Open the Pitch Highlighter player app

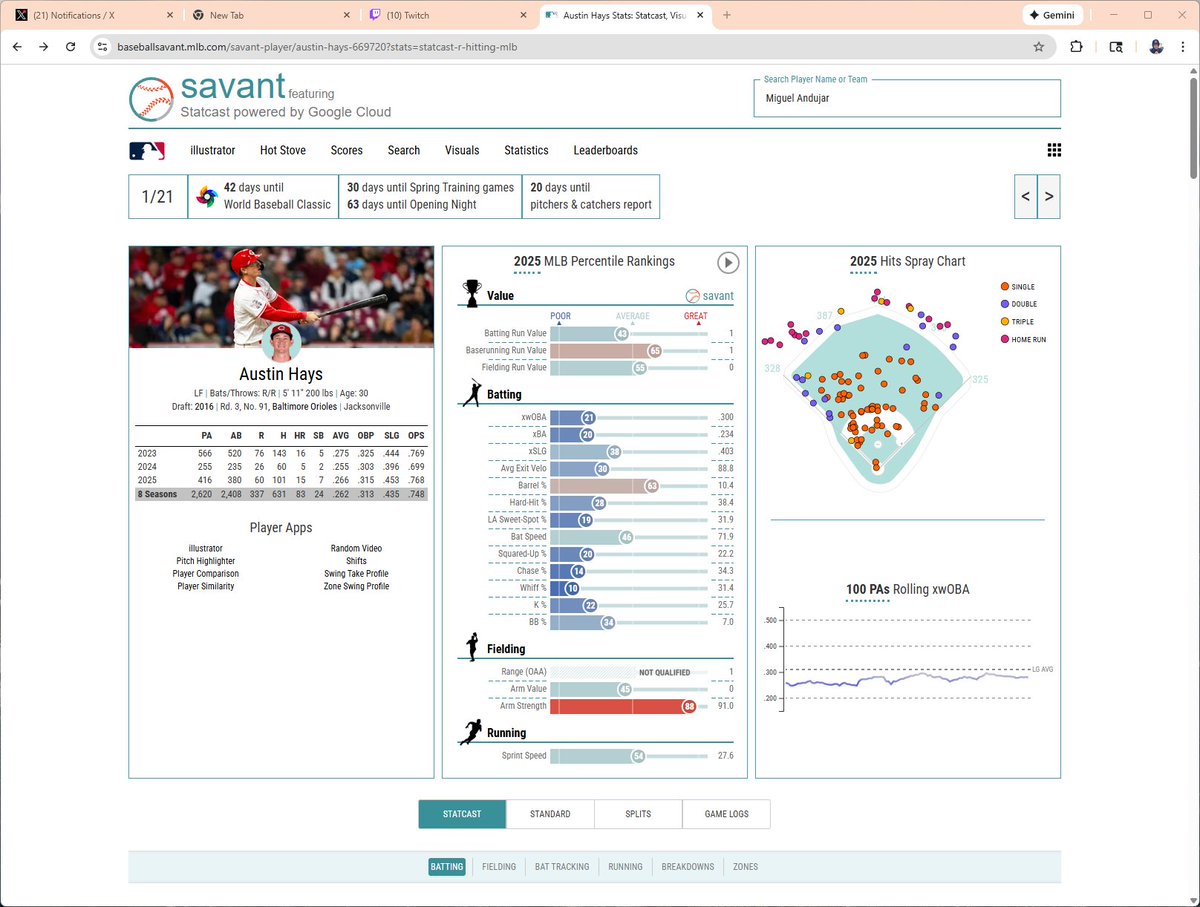tap(206, 561)
